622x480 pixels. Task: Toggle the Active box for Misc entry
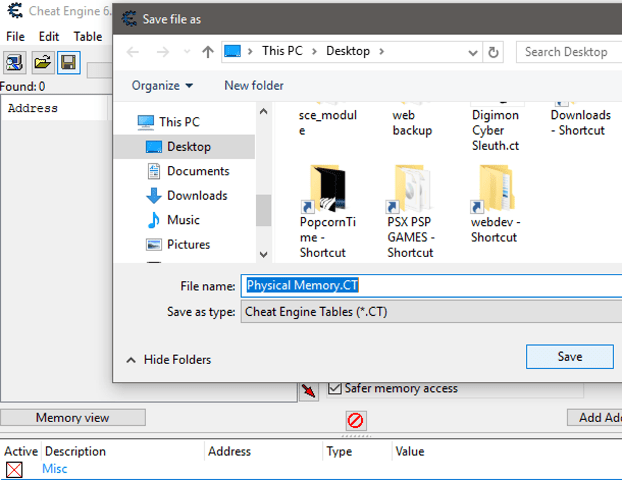[x=14, y=470]
